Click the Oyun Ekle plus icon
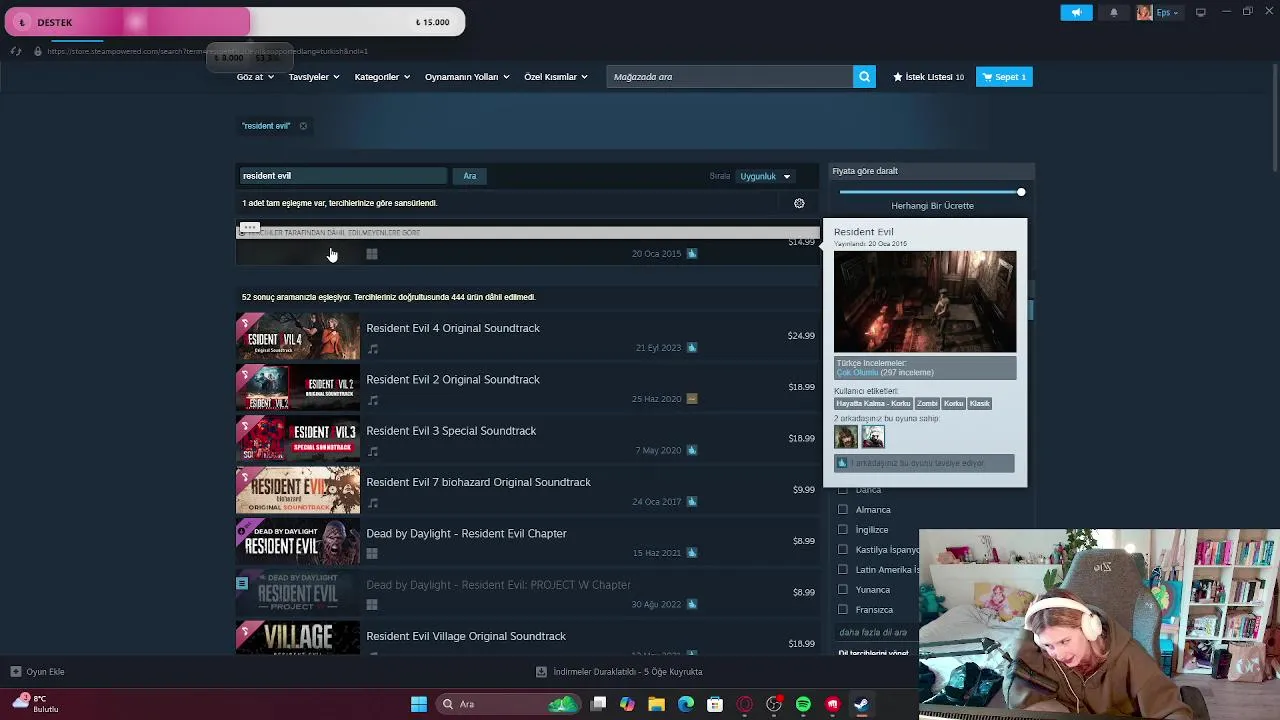The image size is (1280, 720). (x=15, y=672)
